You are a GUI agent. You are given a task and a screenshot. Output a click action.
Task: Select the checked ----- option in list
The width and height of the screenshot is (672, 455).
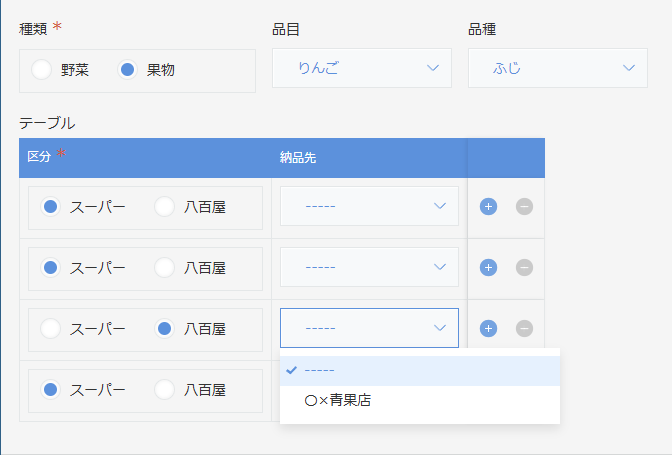click(x=320, y=370)
